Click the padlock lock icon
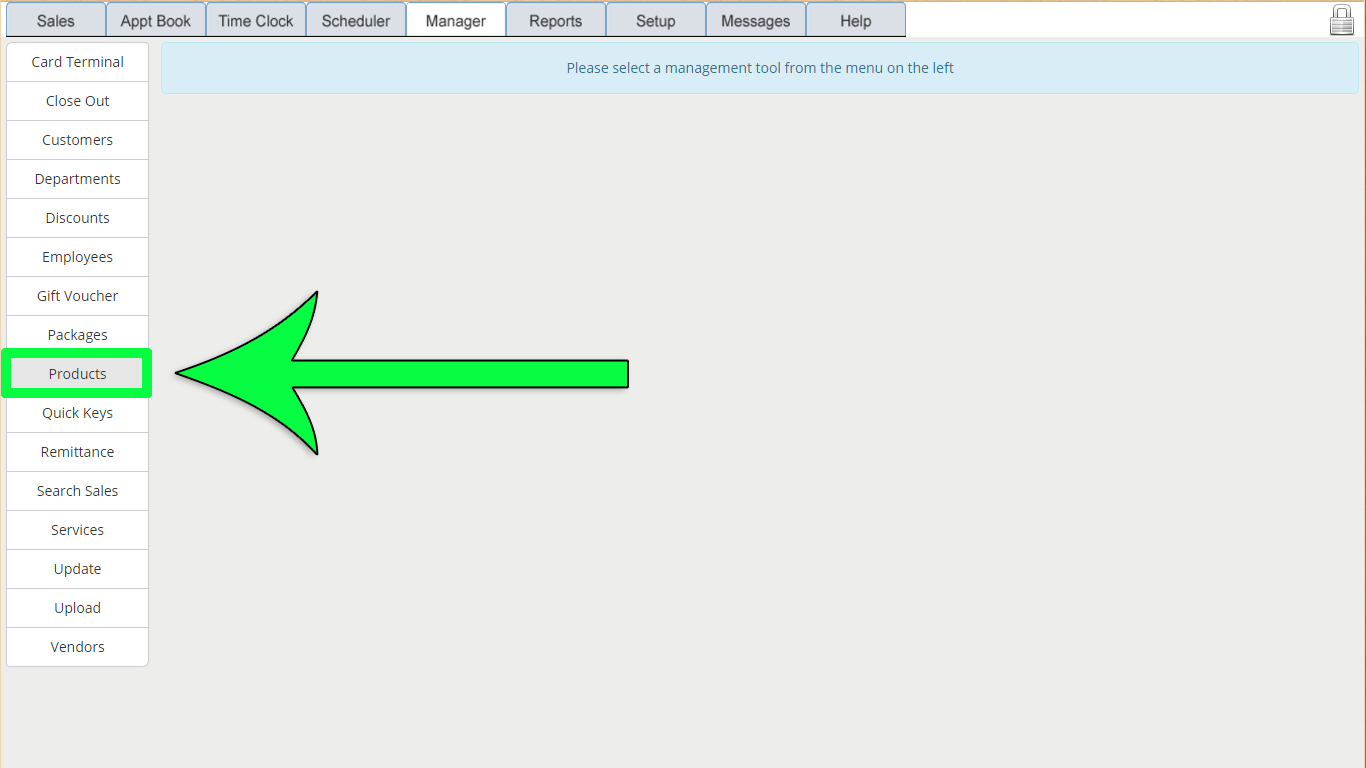 1342,20
